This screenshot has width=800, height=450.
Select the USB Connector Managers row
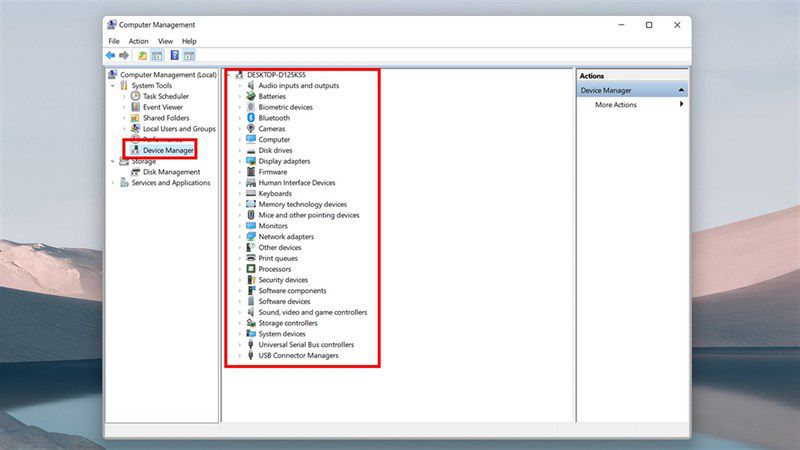click(x=298, y=355)
